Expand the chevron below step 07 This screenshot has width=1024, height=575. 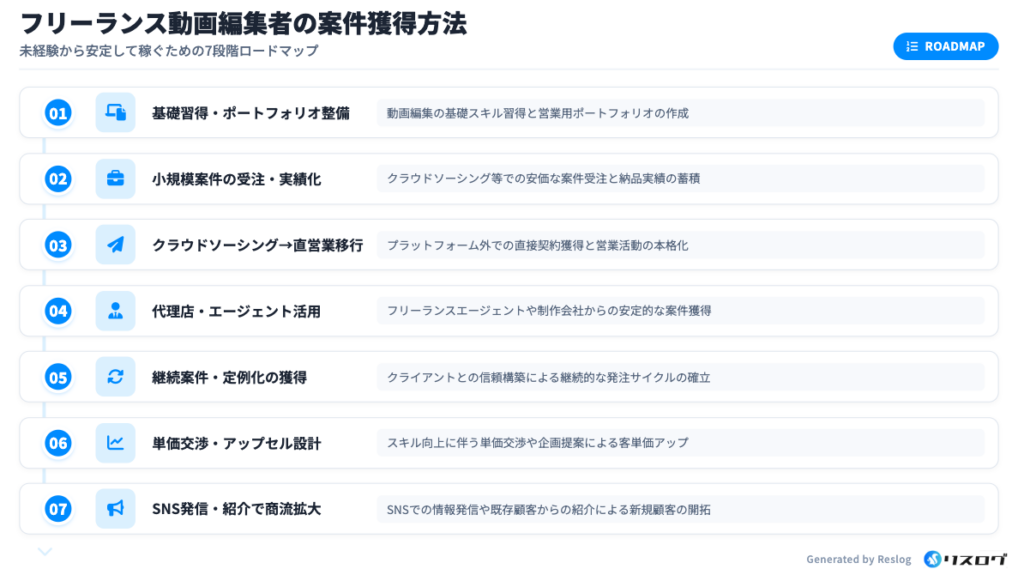(44, 551)
